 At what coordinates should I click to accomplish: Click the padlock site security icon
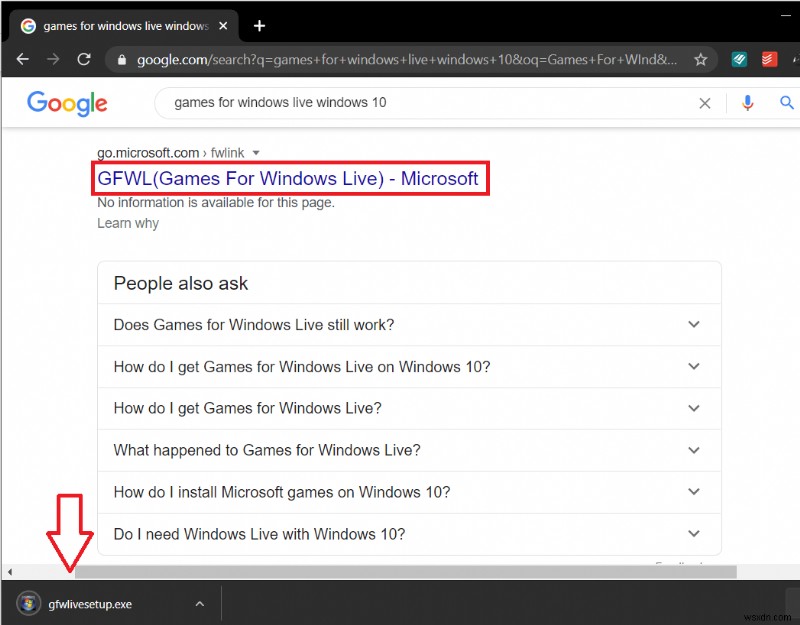pyautogui.click(x=120, y=59)
